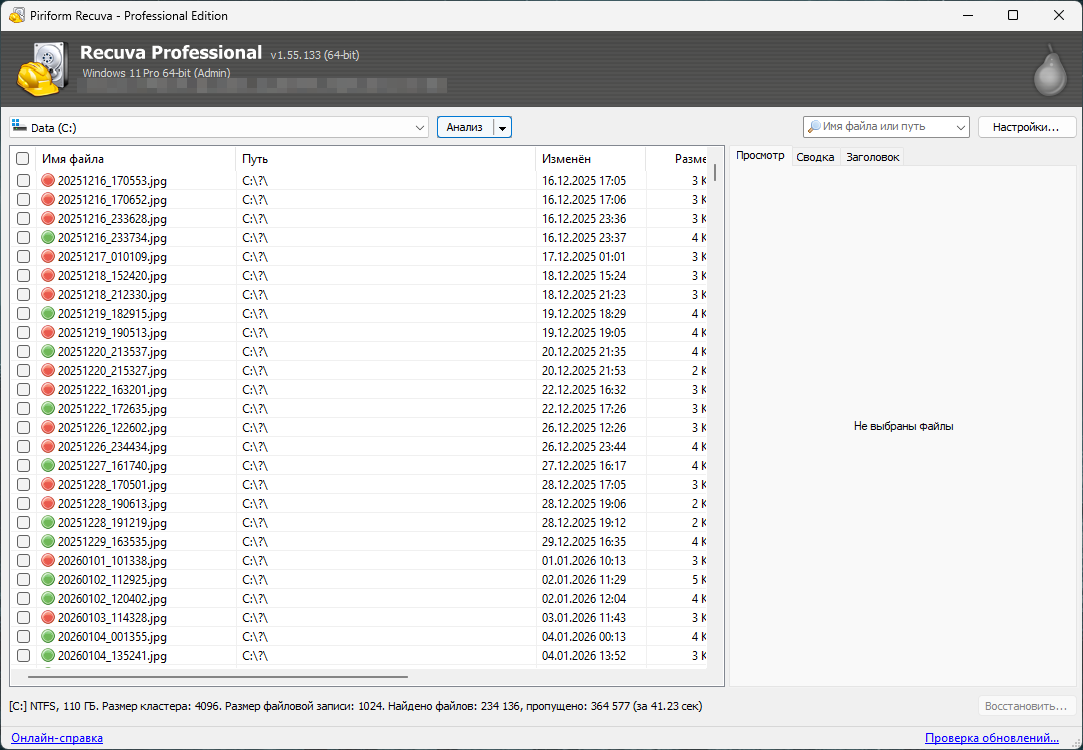Image resolution: width=1083 pixels, height=750 pixels.
Task: Check the box for 20251216_233628.jpg
Action: pos(23,218)
